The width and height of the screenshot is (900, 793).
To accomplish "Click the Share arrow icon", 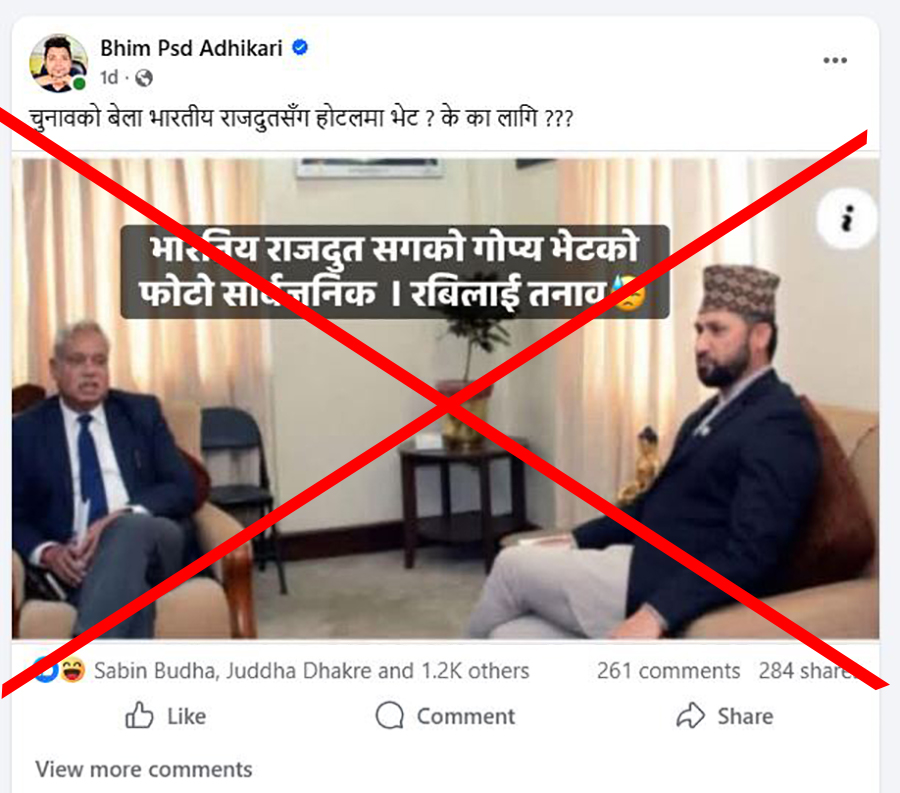I will [690, 716].
